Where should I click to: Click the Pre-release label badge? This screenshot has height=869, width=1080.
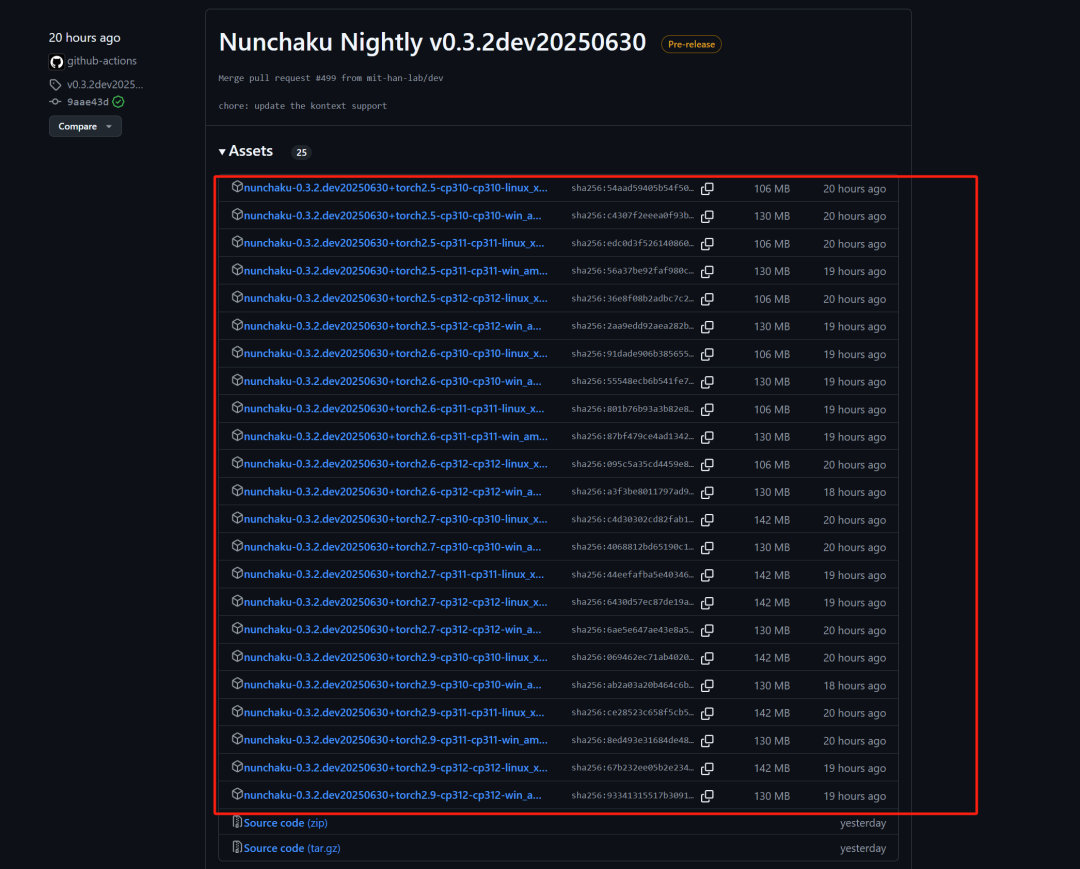tap(692, 44)
